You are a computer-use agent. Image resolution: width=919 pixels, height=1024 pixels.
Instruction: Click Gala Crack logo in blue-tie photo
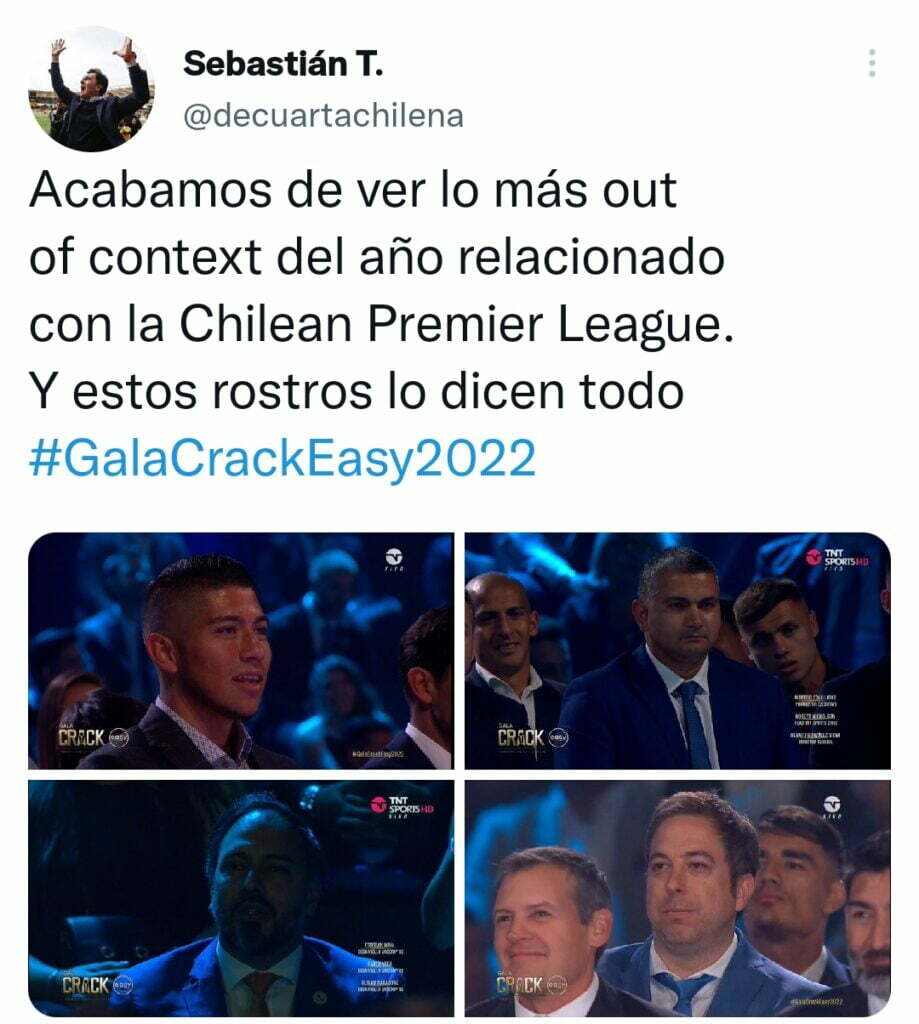(x=532, y=737)
